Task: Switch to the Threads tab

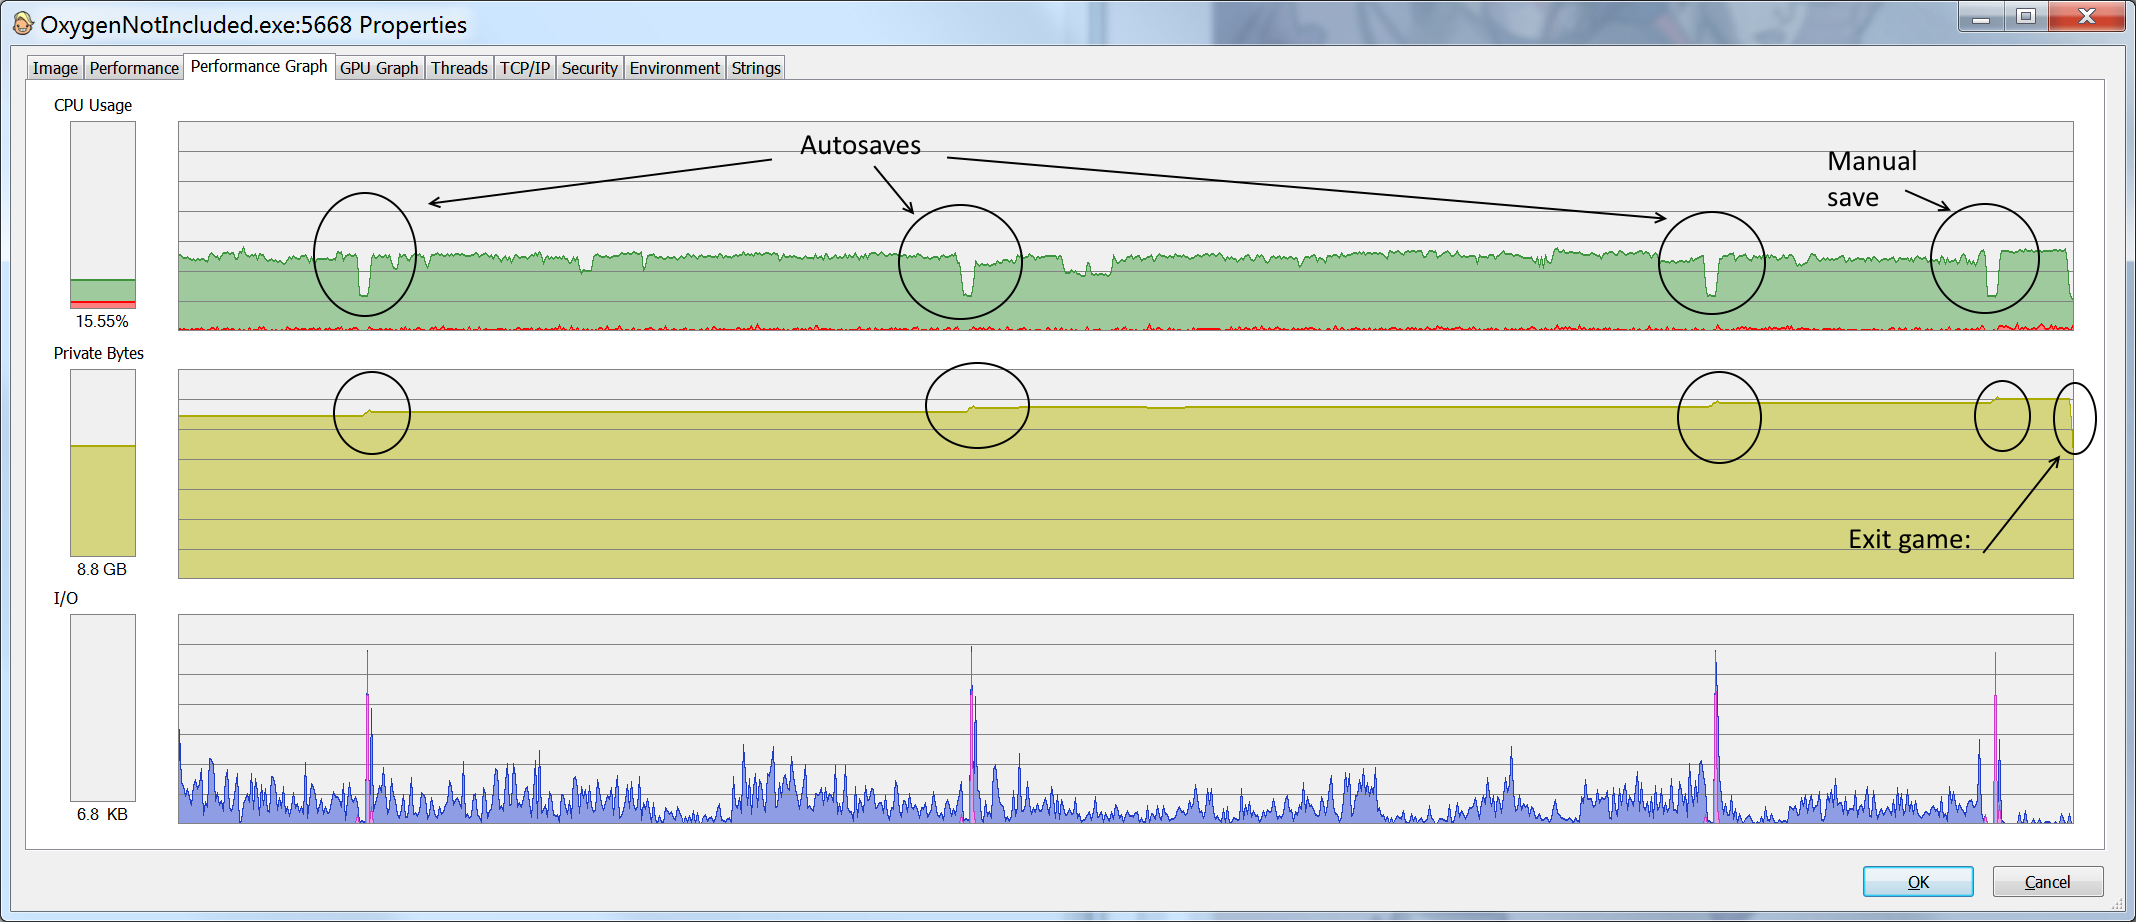Action: (x=459, y=68)
